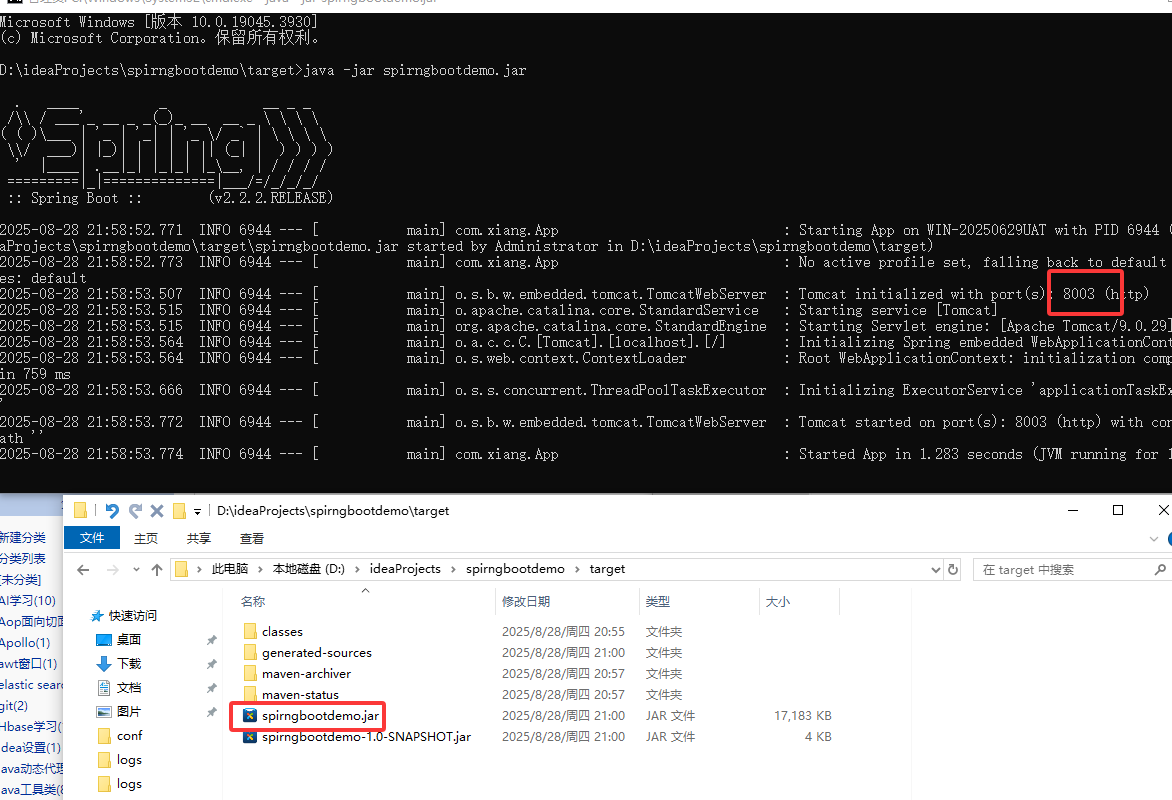The image size is (1172, 800).
Task: Click the 新建分类 link in left window
Action: point(22,538)
